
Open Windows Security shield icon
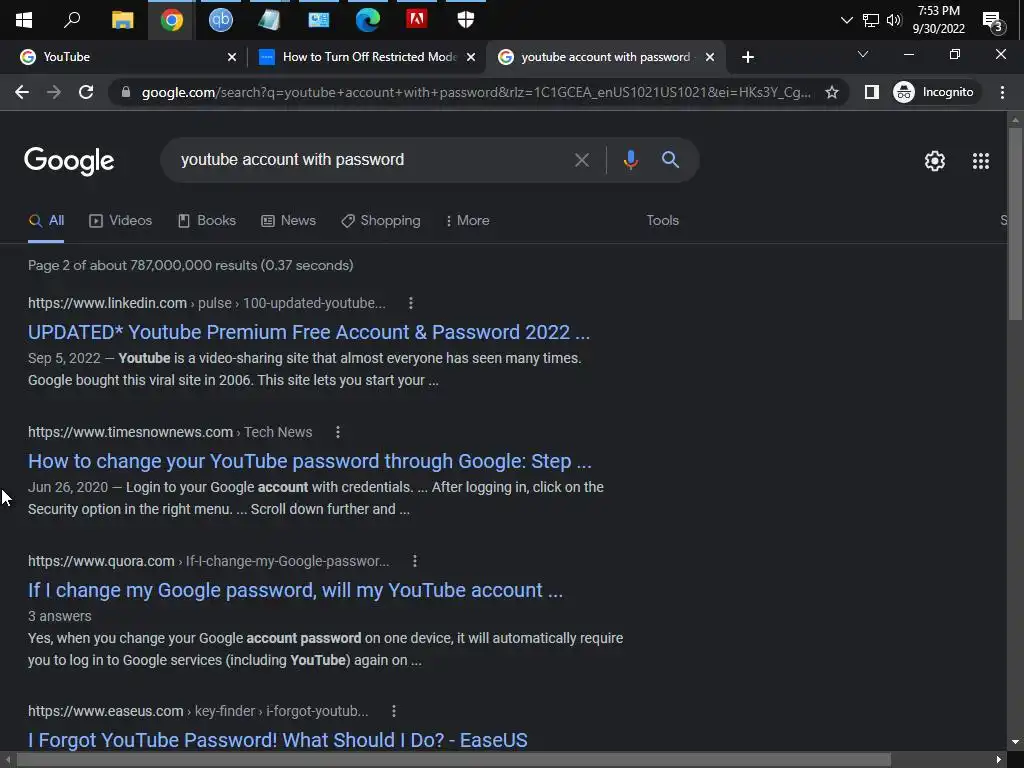tap(466, 20)
